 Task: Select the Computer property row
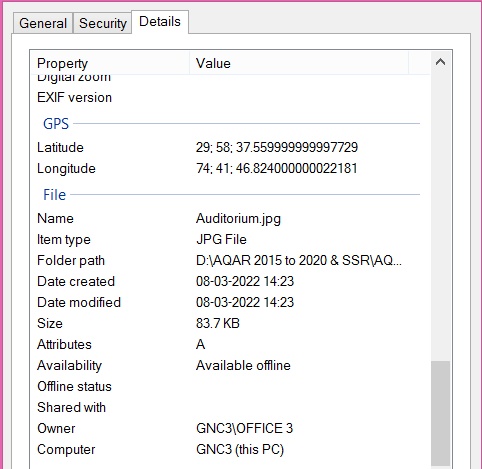(230, 449)
